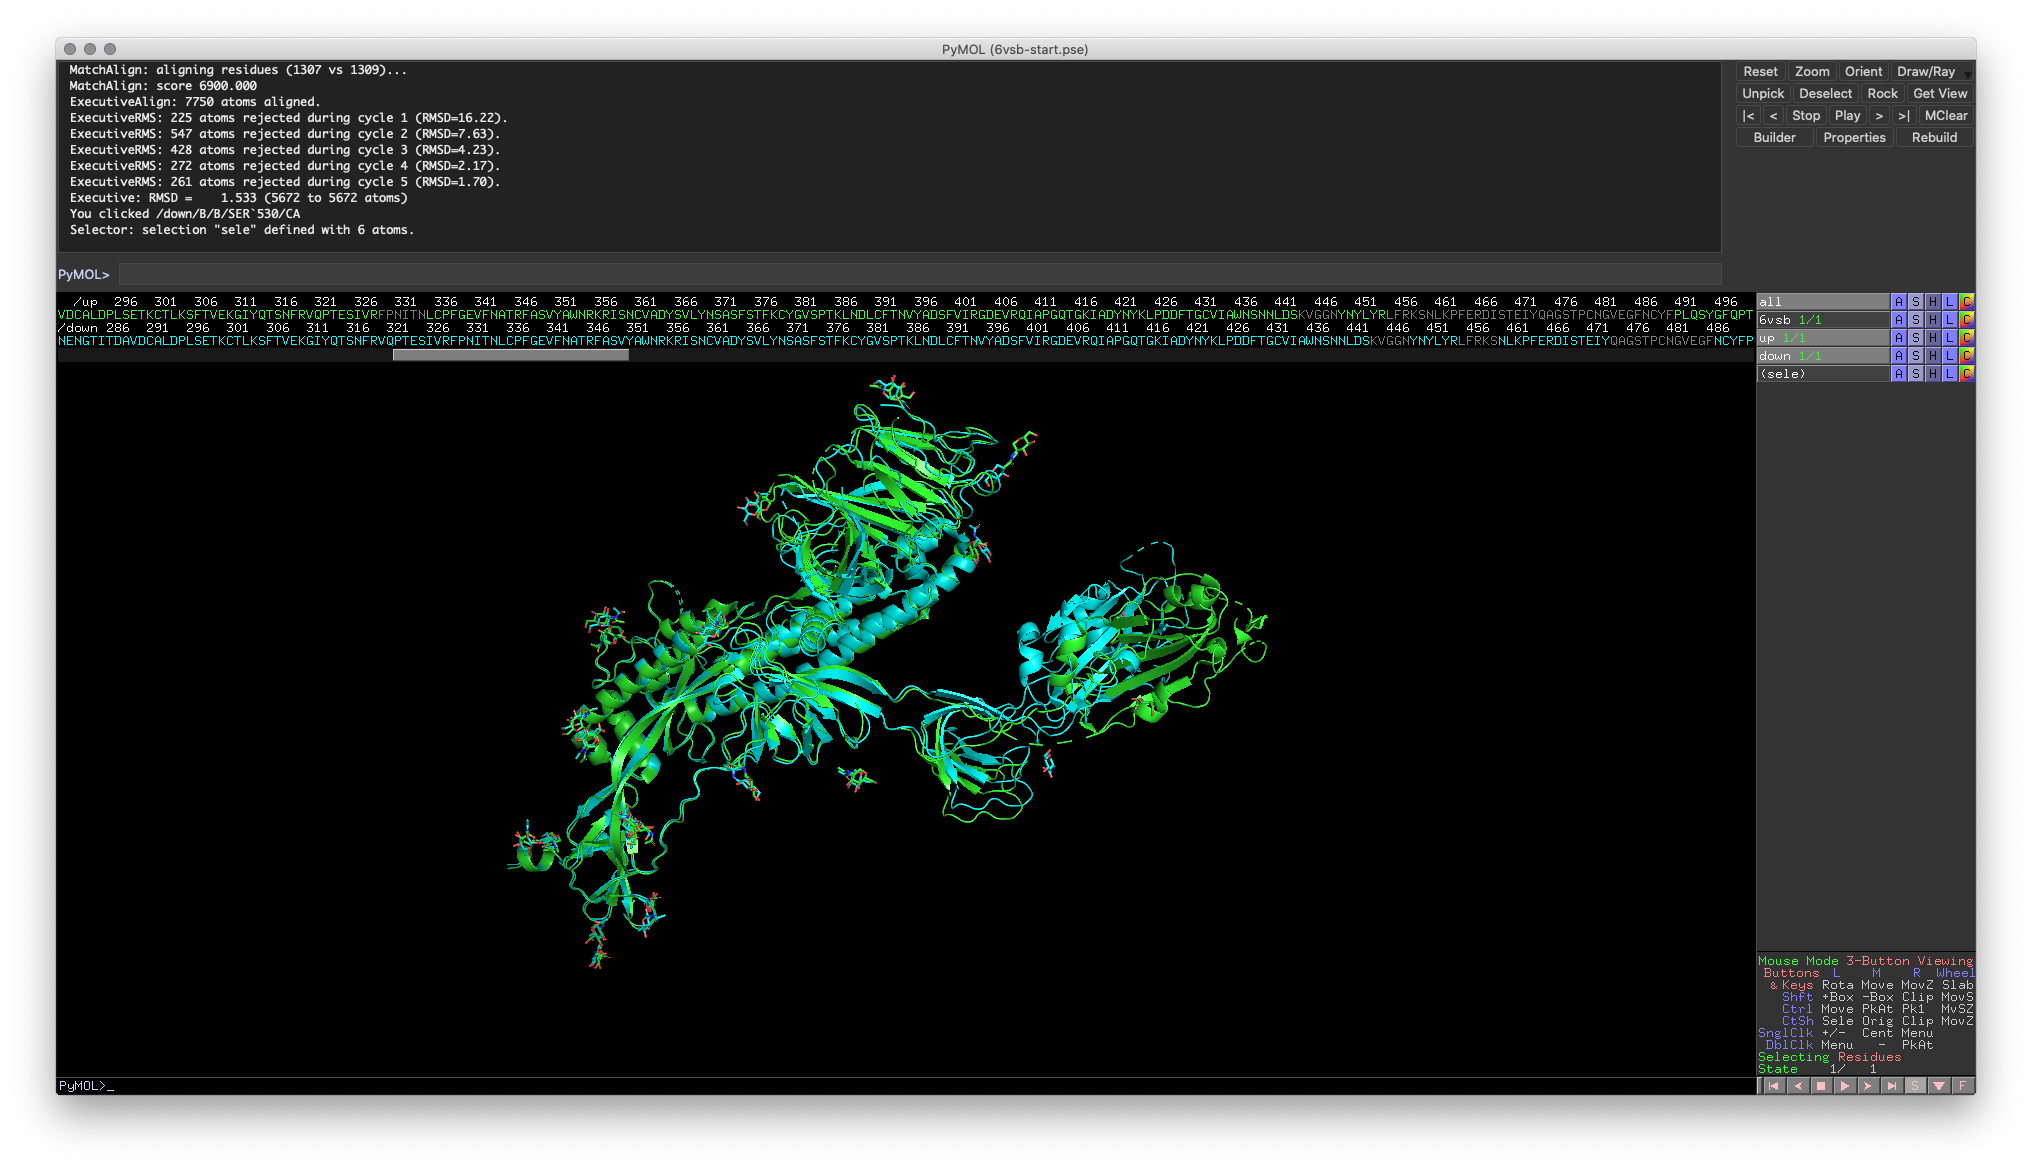Click the Unpick button
Viewport: 2032px width, 1169px height.
click(x=1763, y=94)
